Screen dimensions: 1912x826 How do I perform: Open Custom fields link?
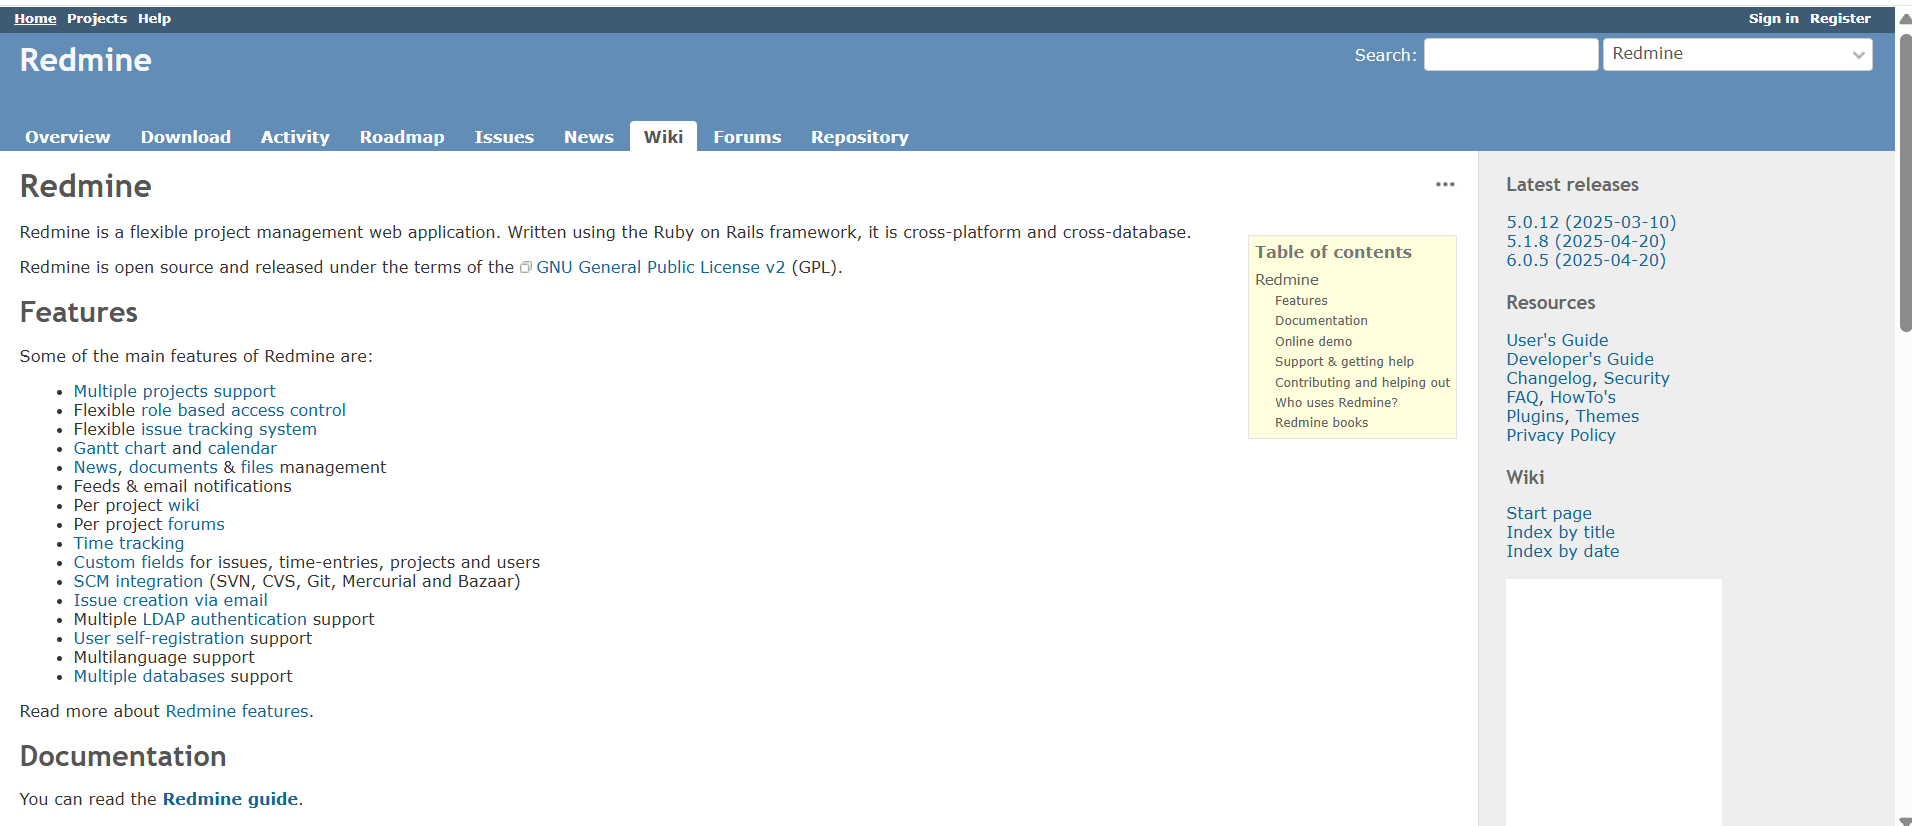coord(129,562)
